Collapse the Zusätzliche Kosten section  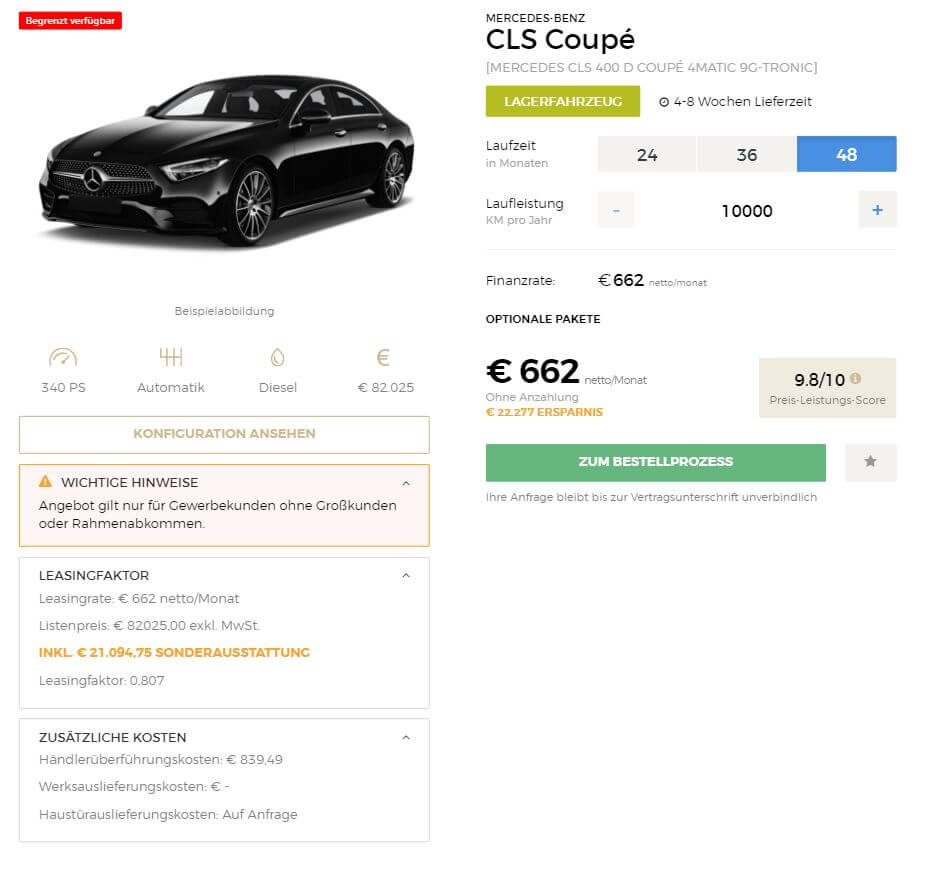click(x=406, y=738)
